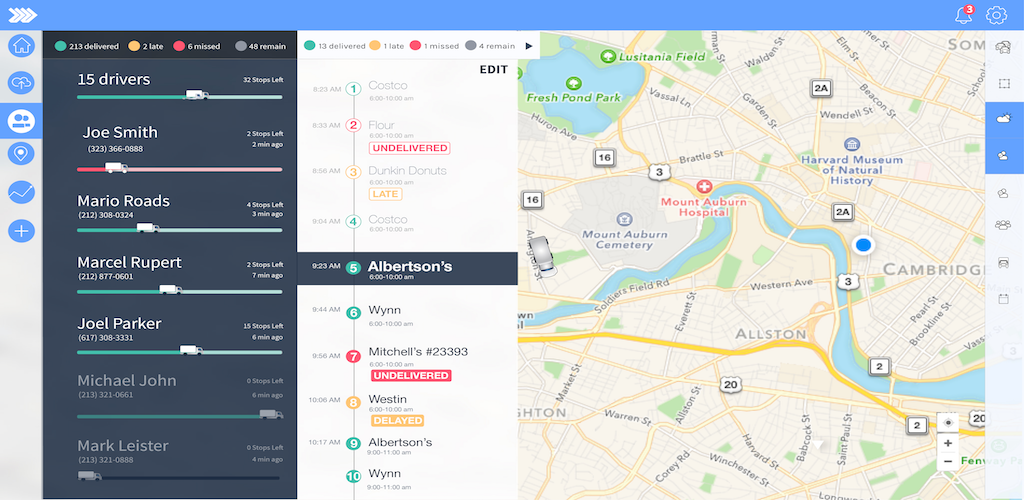1024x500 pixels.
Task: Toggle the lighter person-cloud layer icon
Action: (x=1003, y=193)
